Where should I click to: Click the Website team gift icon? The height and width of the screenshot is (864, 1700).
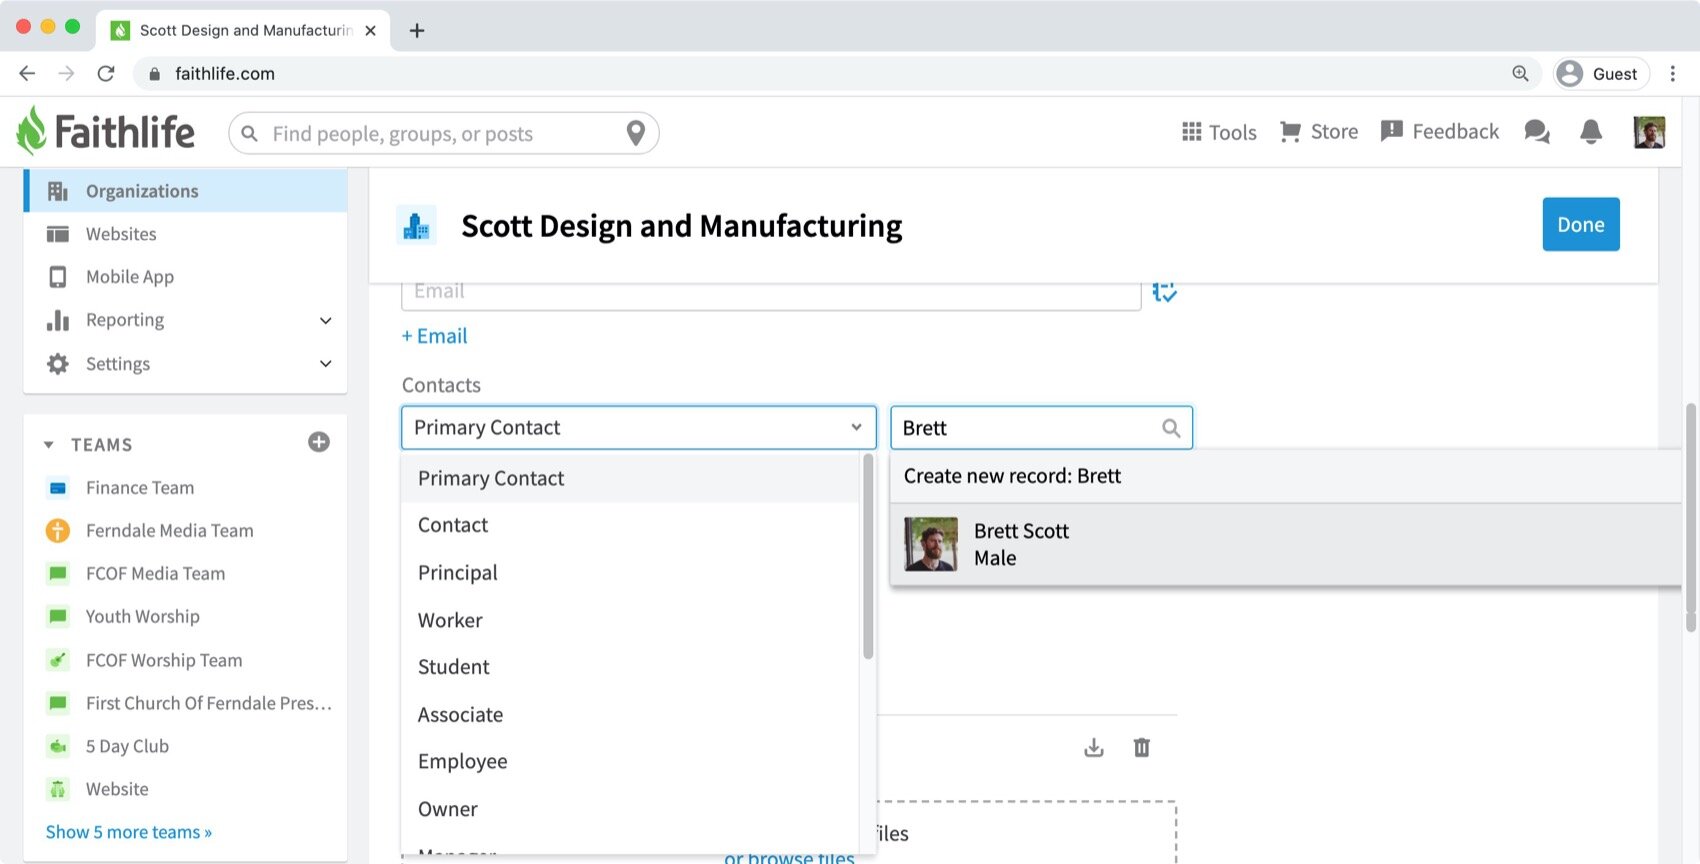[58, 789]
